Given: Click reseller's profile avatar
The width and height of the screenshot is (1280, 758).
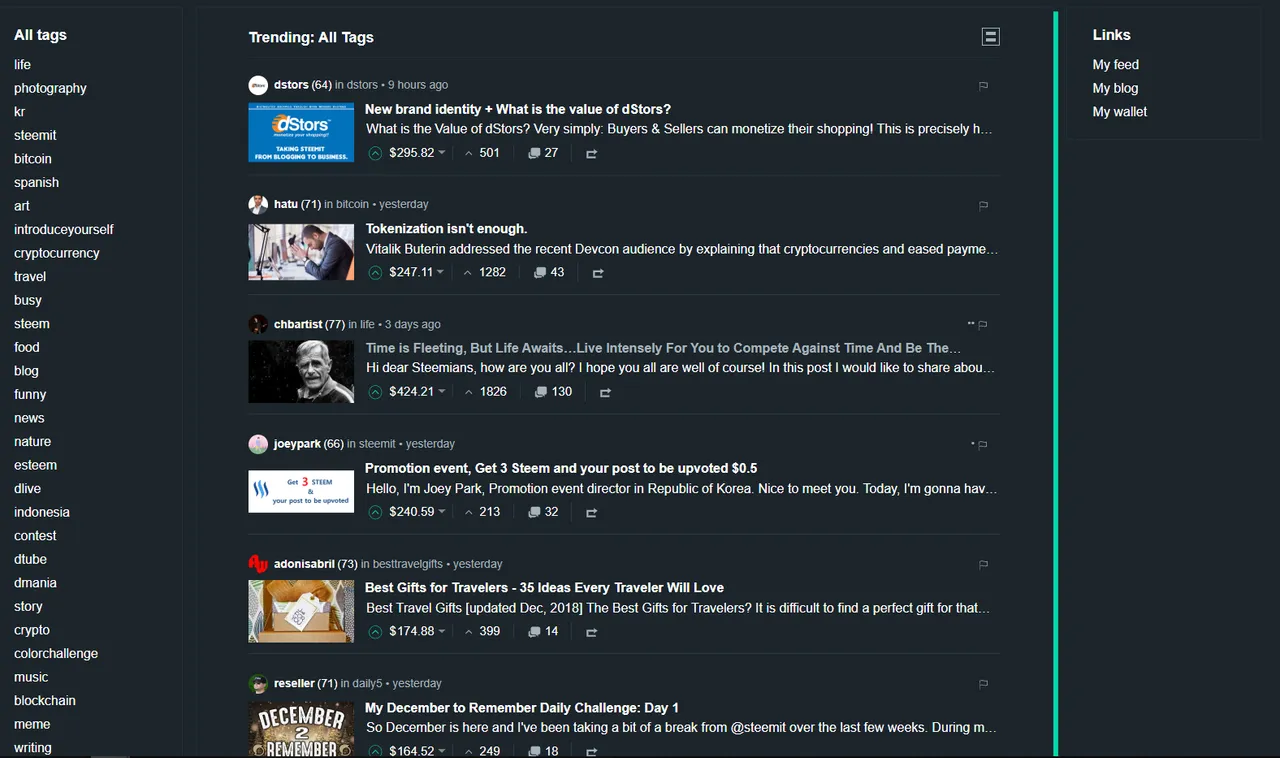Looking at the screenshot, I should pyautogui.click(x=258, y=684).
